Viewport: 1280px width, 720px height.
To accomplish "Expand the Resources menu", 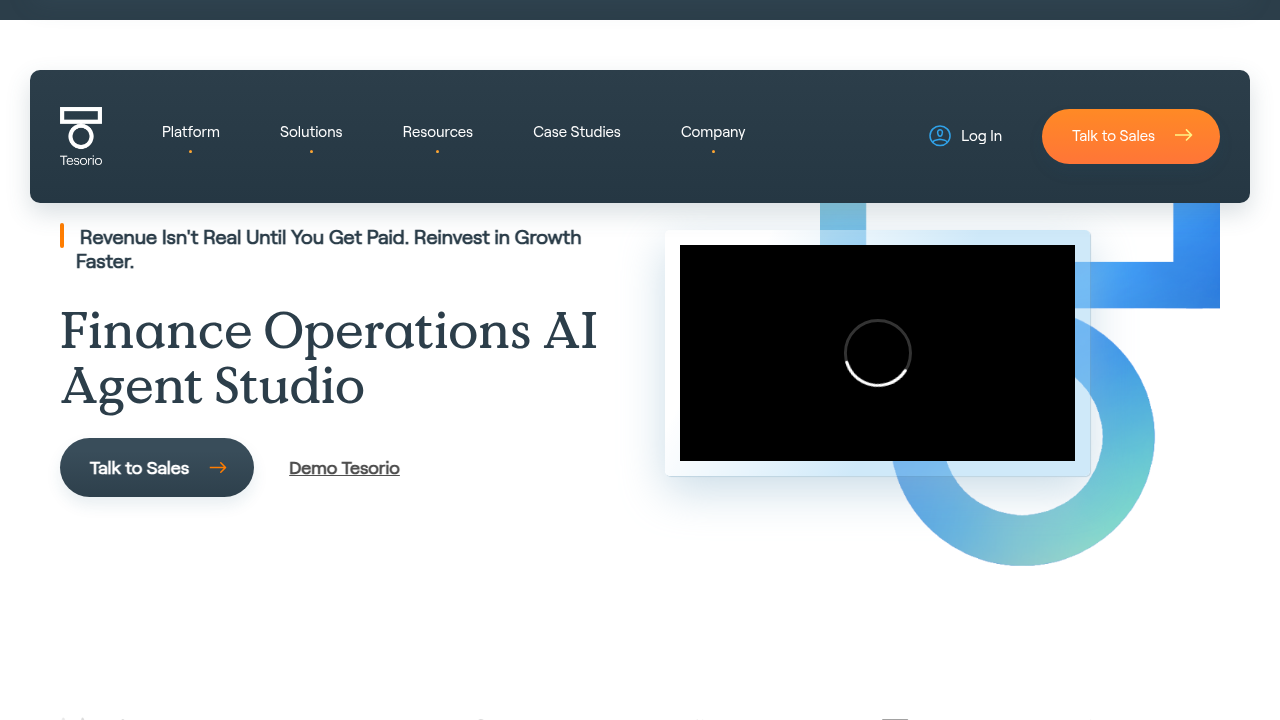I will click(438, 132).
